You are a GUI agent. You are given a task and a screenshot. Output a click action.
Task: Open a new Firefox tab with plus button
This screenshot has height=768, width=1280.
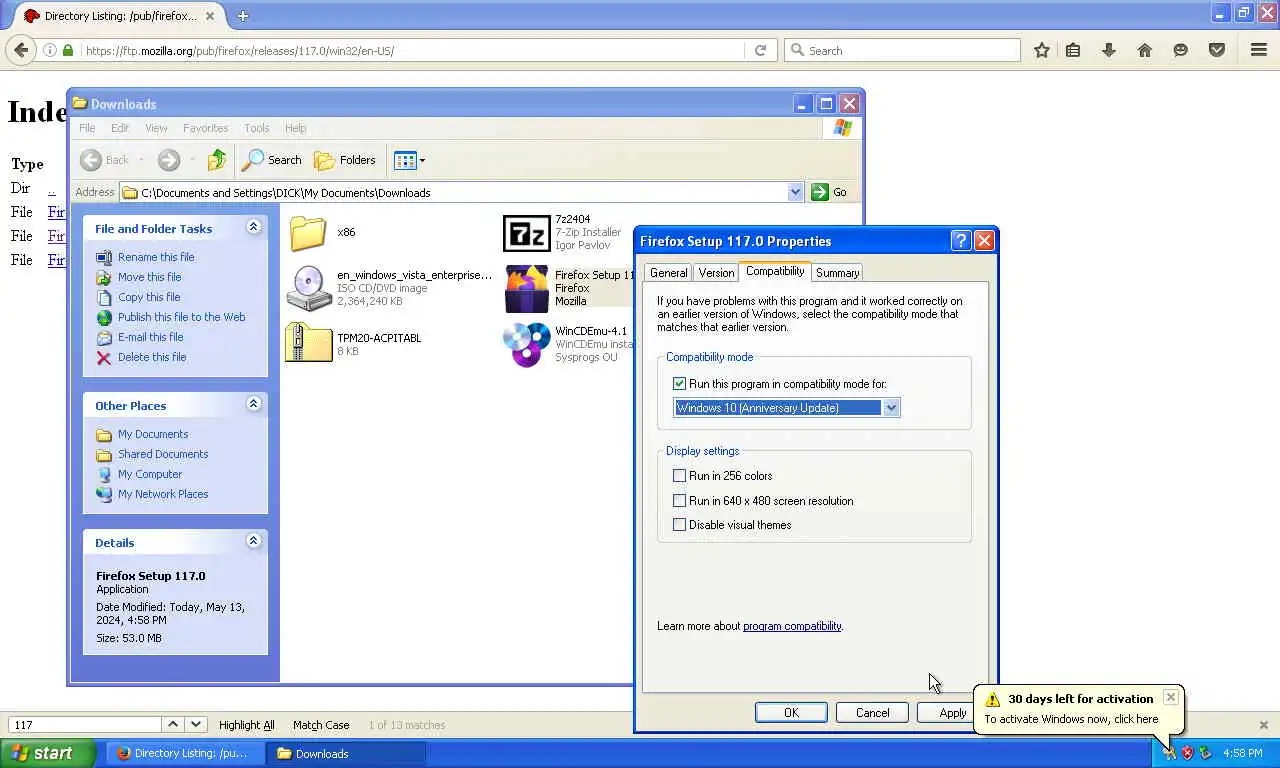[243, 15]
